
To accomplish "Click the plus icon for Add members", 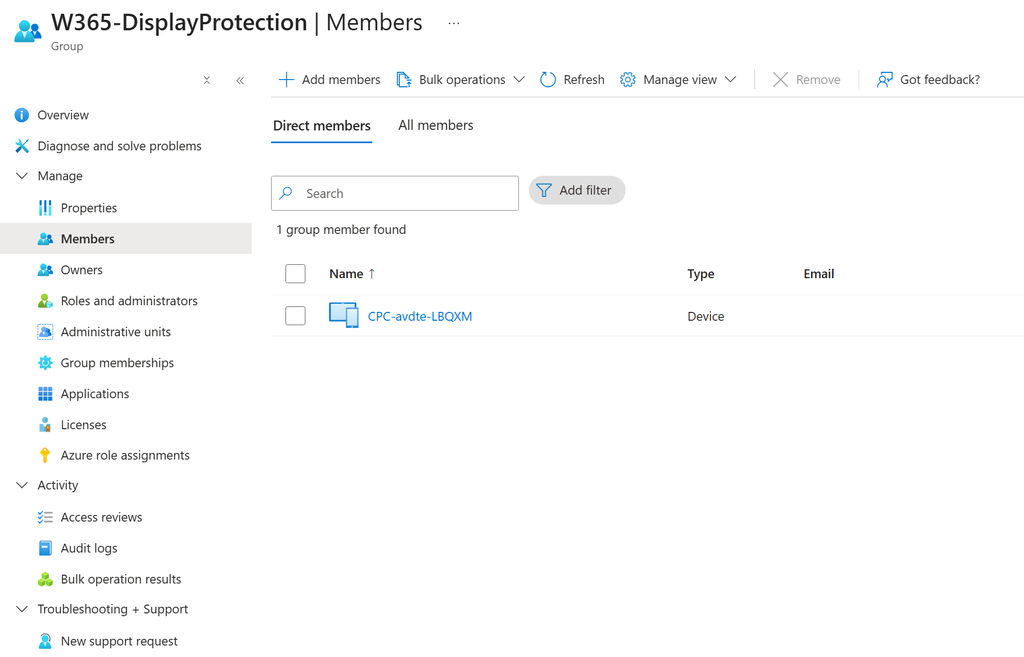I will 286,80.
